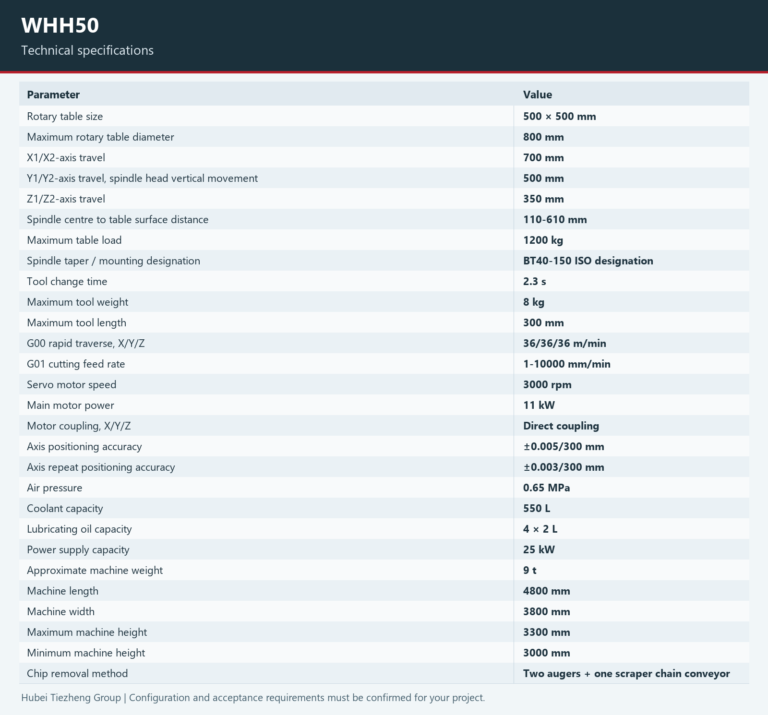Select the value '8 kg'
This screenshot has width=768, height=715.
533,302
